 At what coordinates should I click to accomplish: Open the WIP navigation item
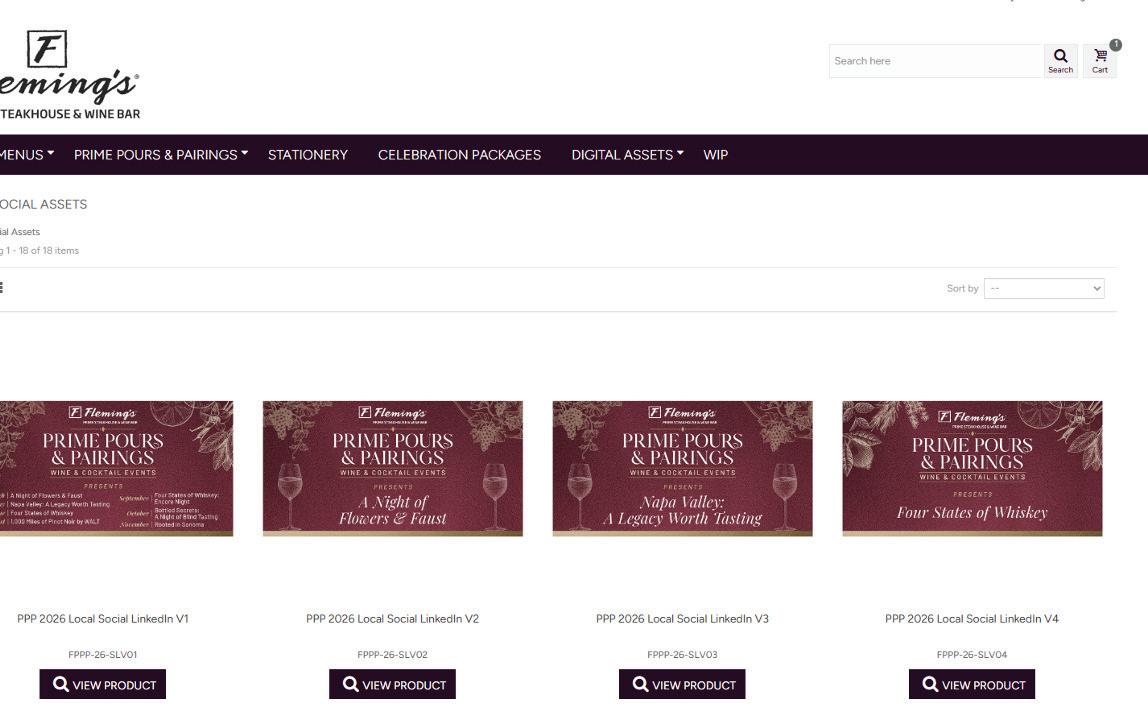715,155
